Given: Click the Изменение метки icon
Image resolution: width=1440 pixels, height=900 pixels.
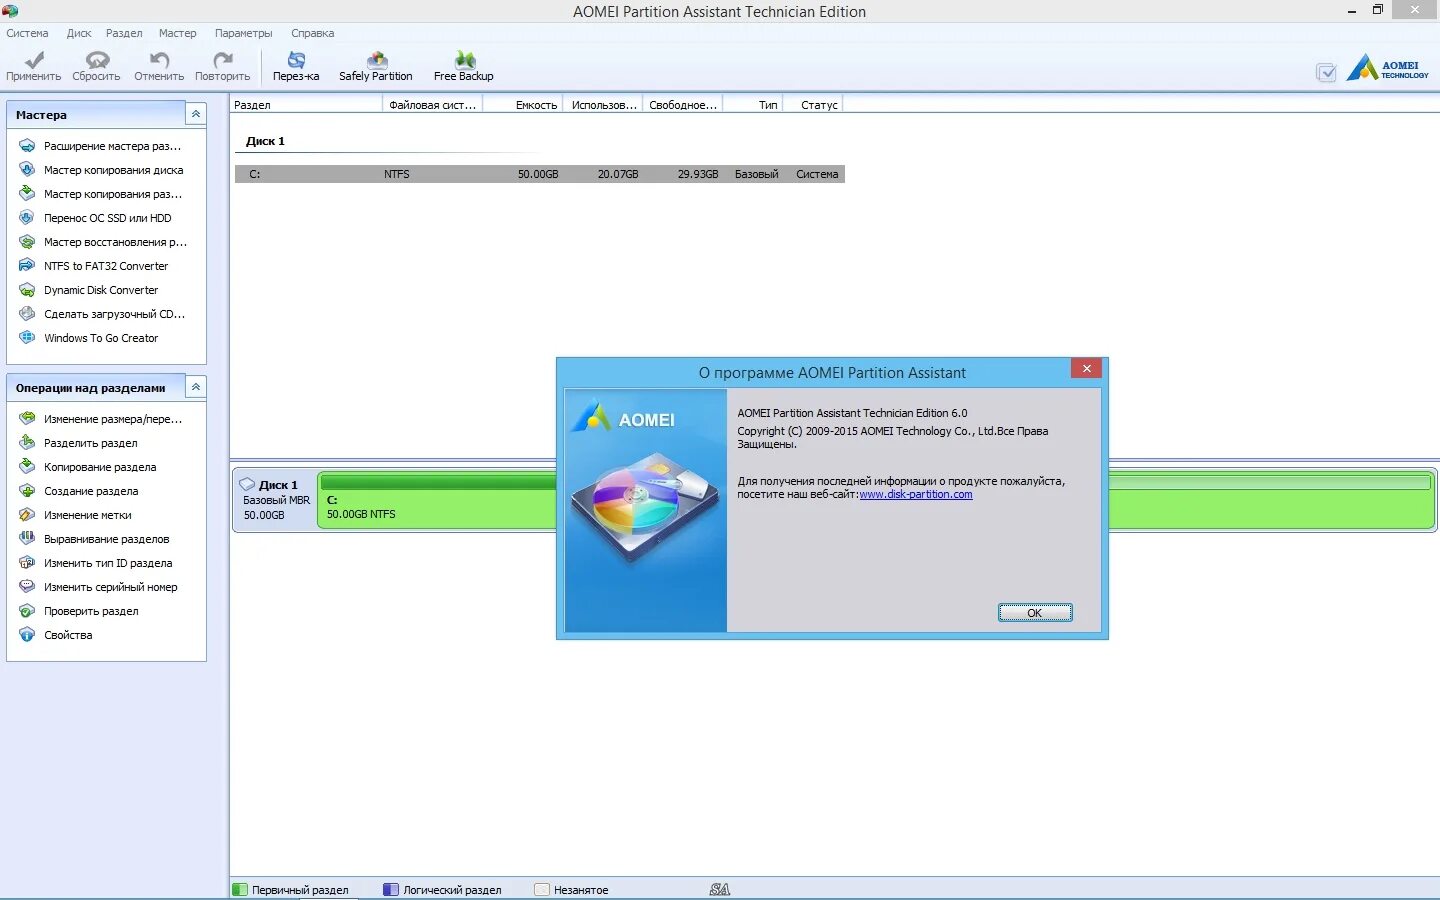Looking at the screenshot, I should point(27,515).
